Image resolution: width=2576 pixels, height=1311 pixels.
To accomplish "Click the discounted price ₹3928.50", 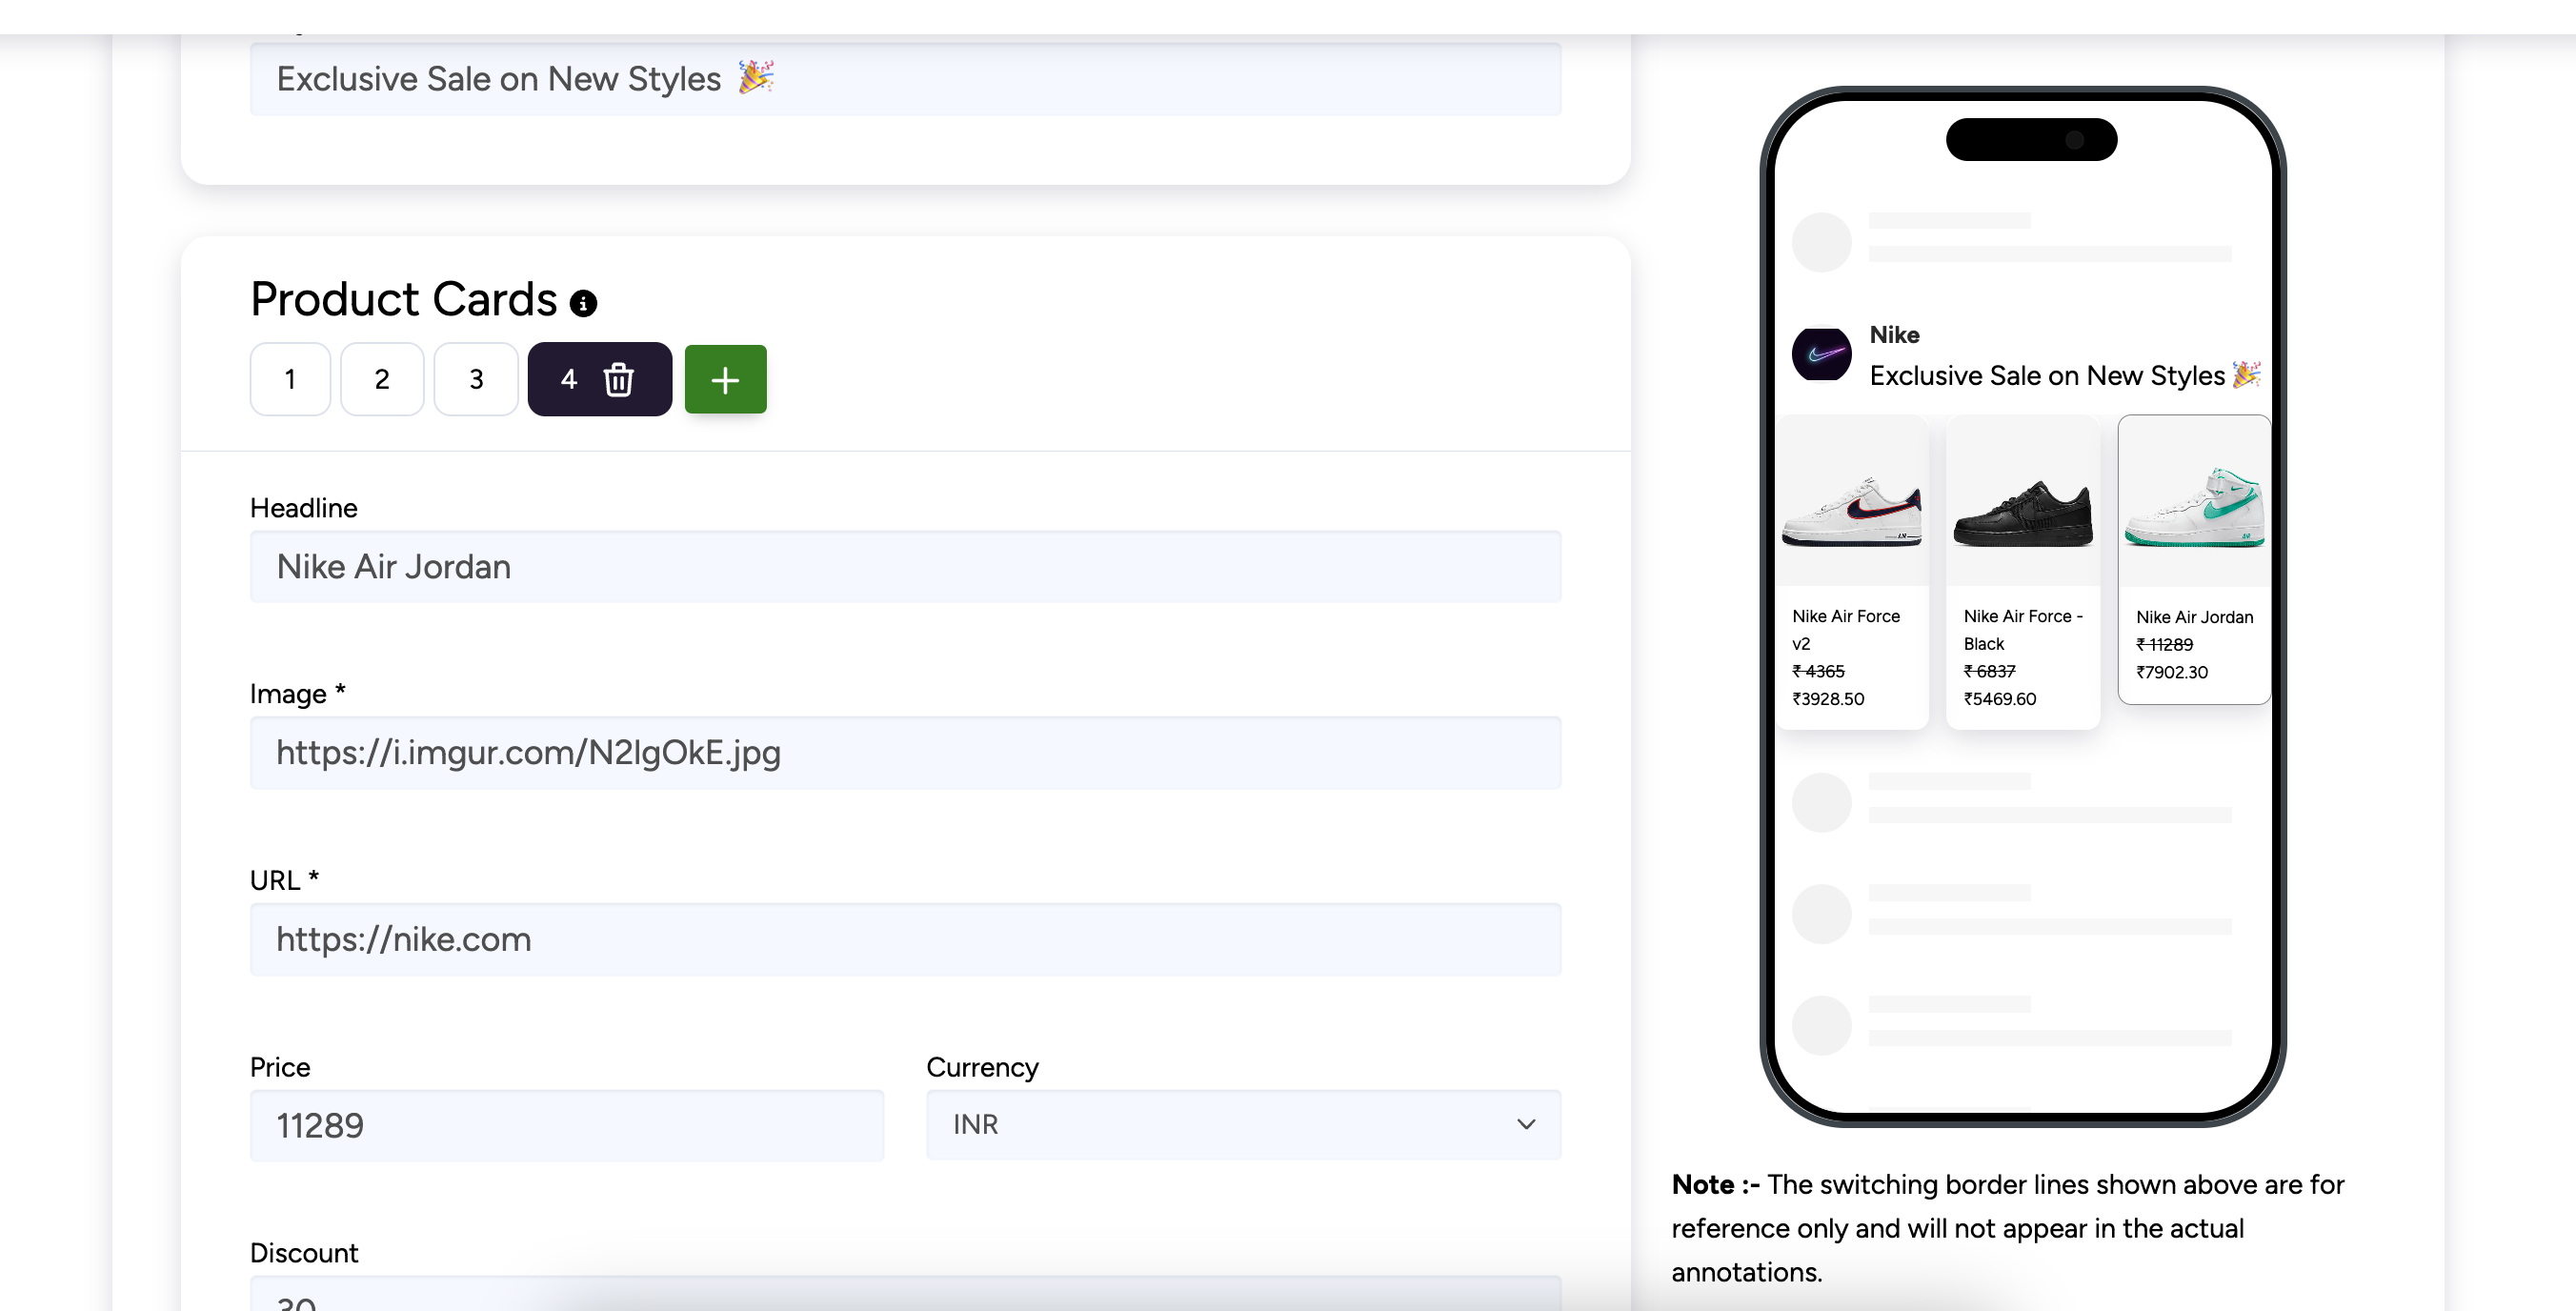I will (x=1828, y=699).
